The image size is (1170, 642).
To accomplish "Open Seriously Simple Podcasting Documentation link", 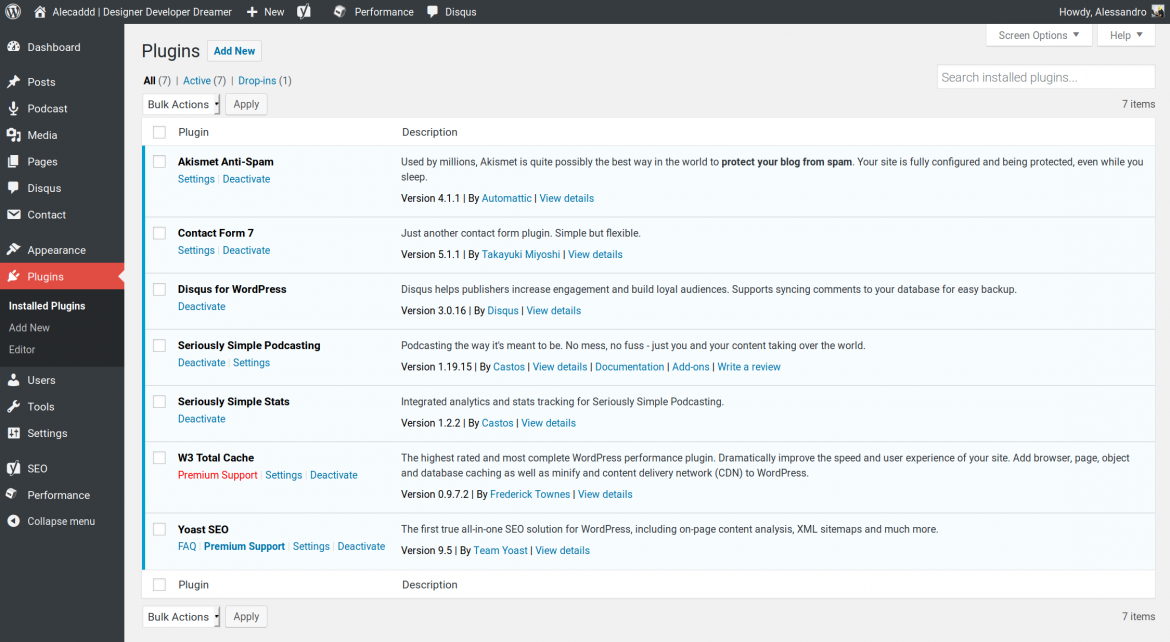I will click(630, 367).
